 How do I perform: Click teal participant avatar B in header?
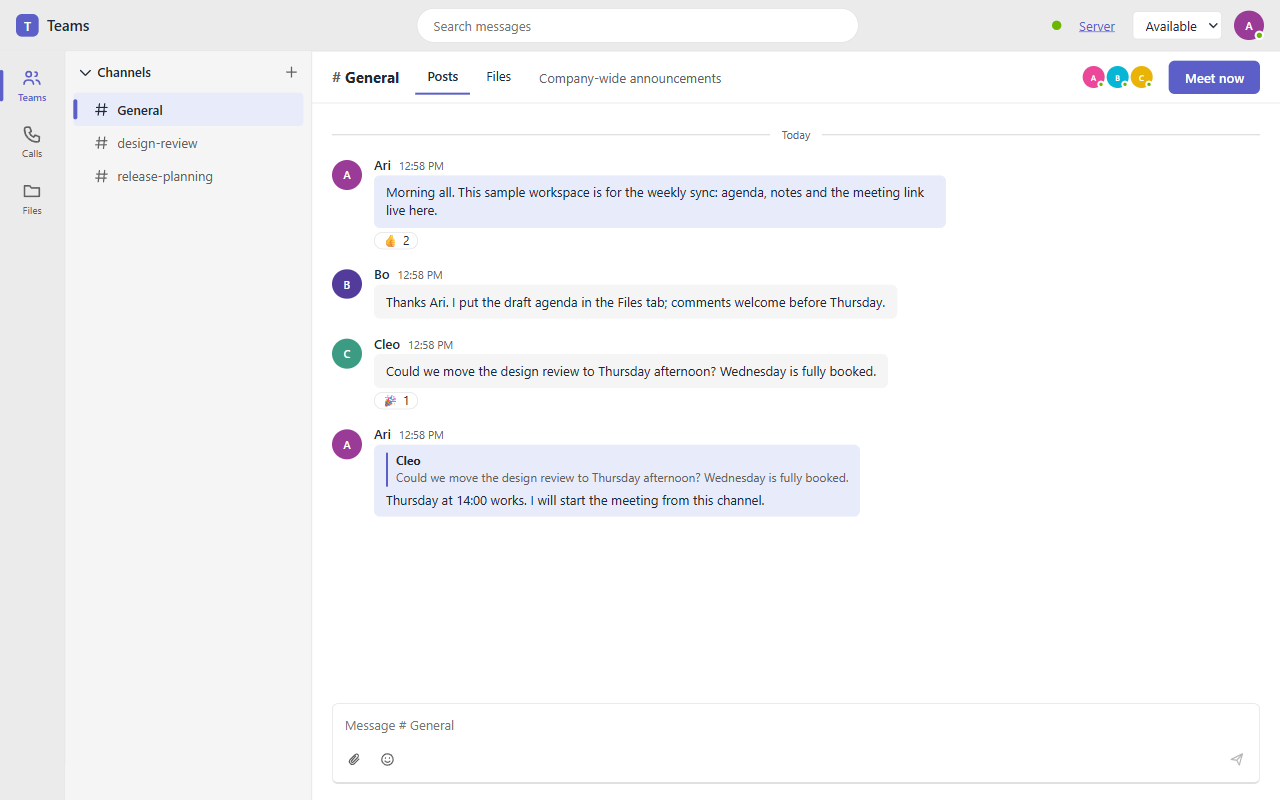pyautogui.click(x=1117, y=77)
